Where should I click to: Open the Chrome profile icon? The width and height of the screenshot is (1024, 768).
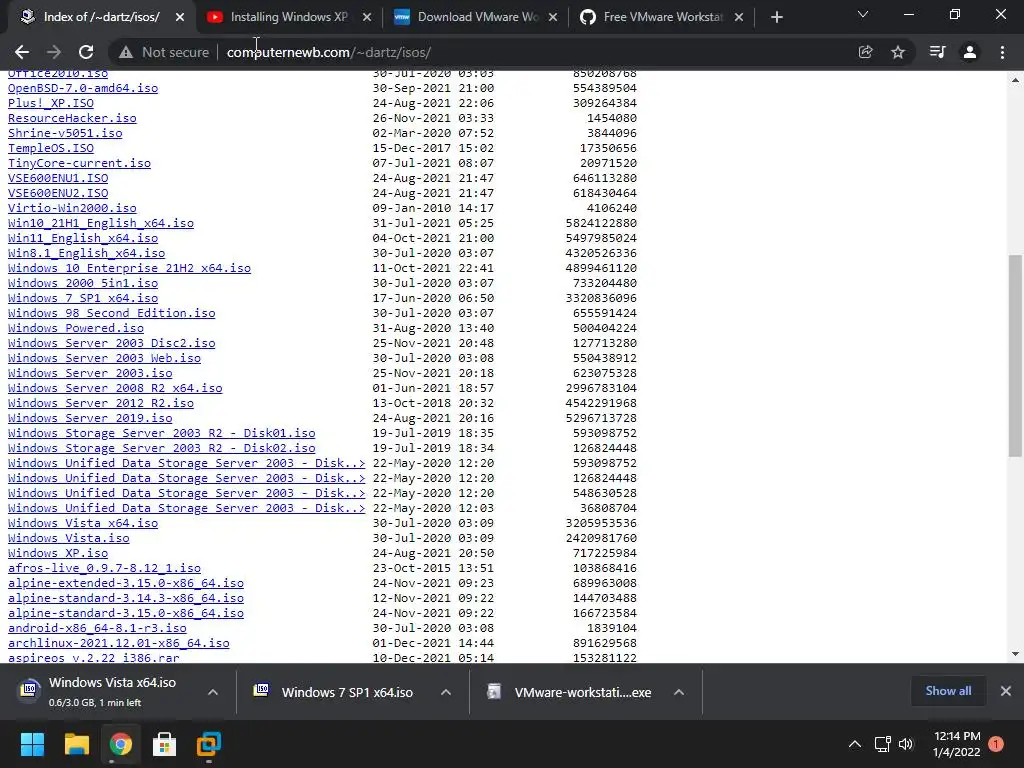point(970,52)
